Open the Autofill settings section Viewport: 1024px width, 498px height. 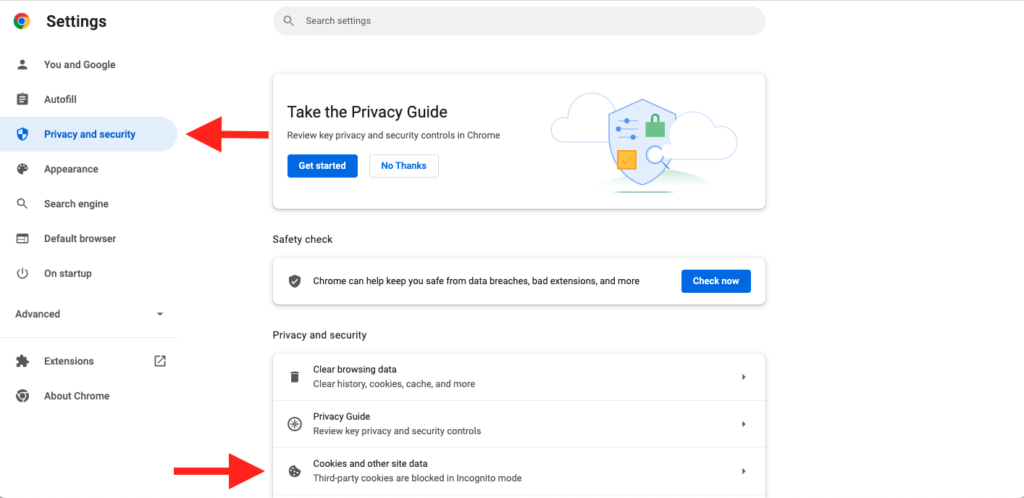[60, 100]
